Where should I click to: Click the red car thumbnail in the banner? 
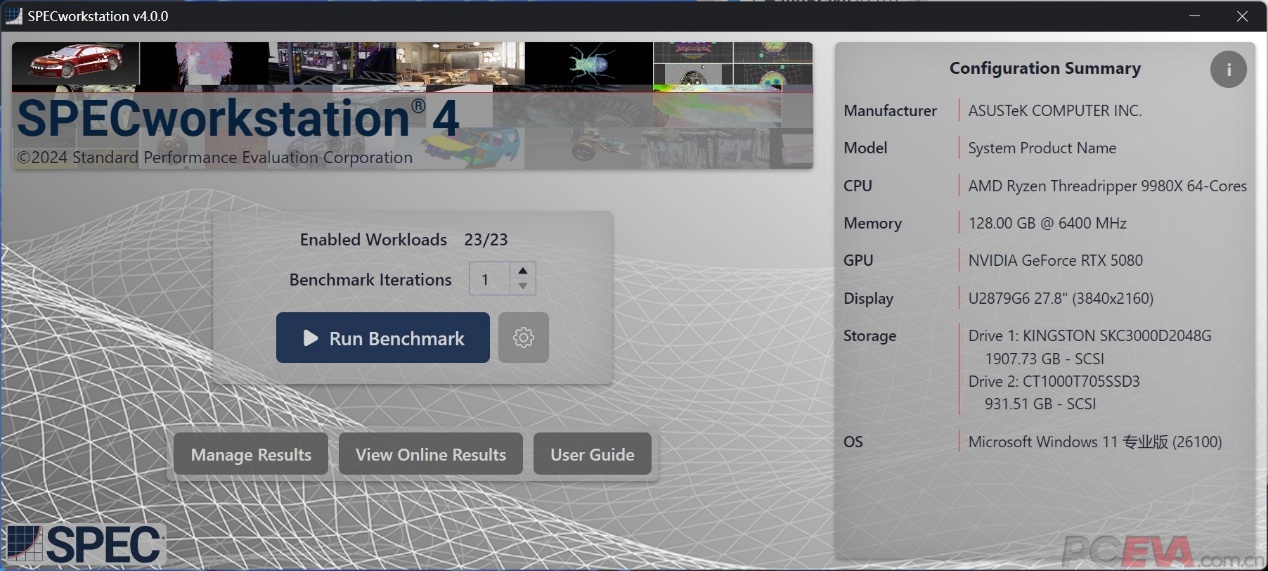[x=75, y=63]
